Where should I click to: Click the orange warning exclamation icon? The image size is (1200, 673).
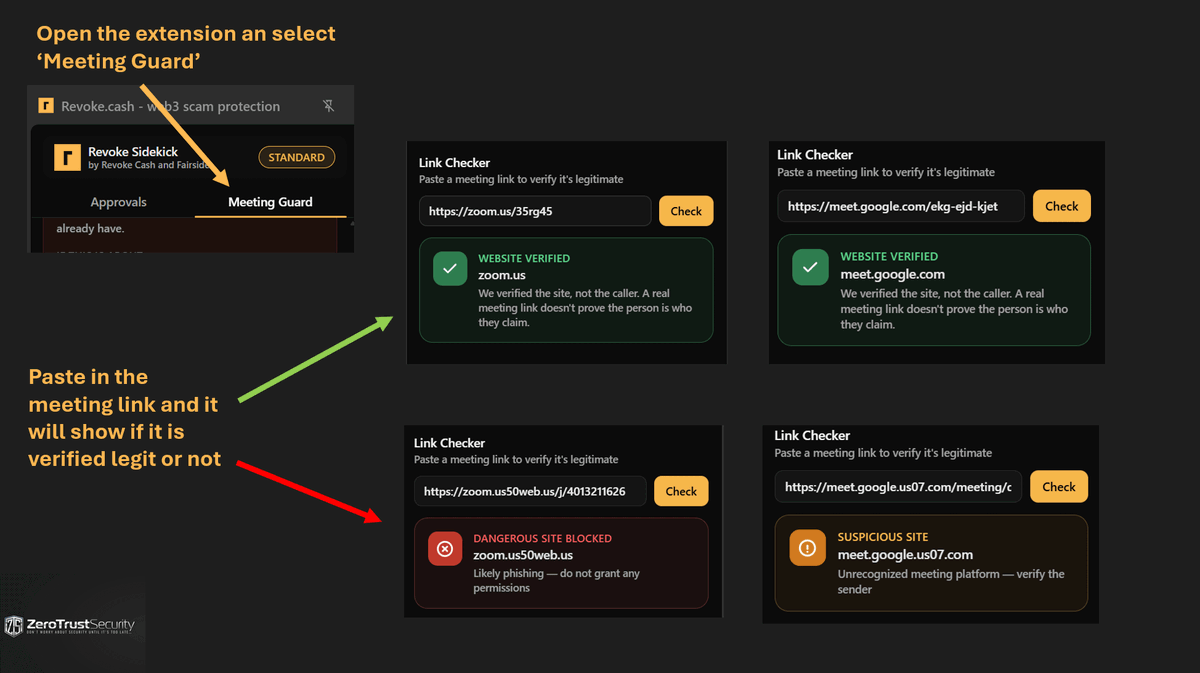806,547
